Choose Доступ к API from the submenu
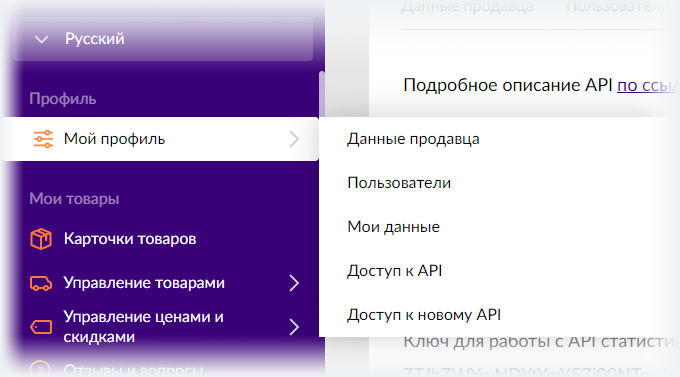The width and height of the screenshot is (680, 377). [394, 270]
